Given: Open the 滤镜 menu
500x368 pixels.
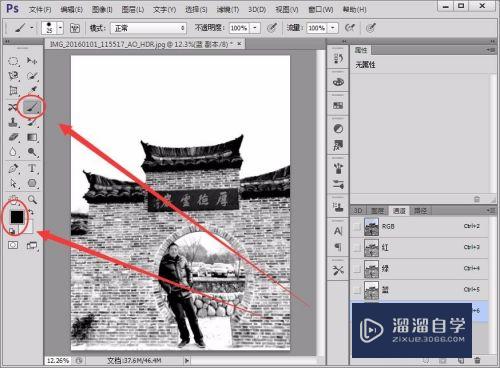Looking at the screenshot, I should [228, 10].
